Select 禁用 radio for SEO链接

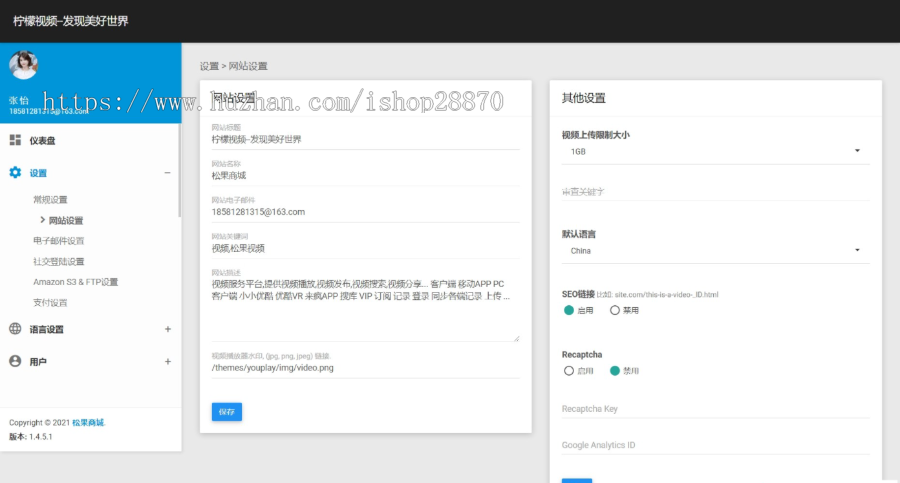pyautogui.click(x=615, y=310)
